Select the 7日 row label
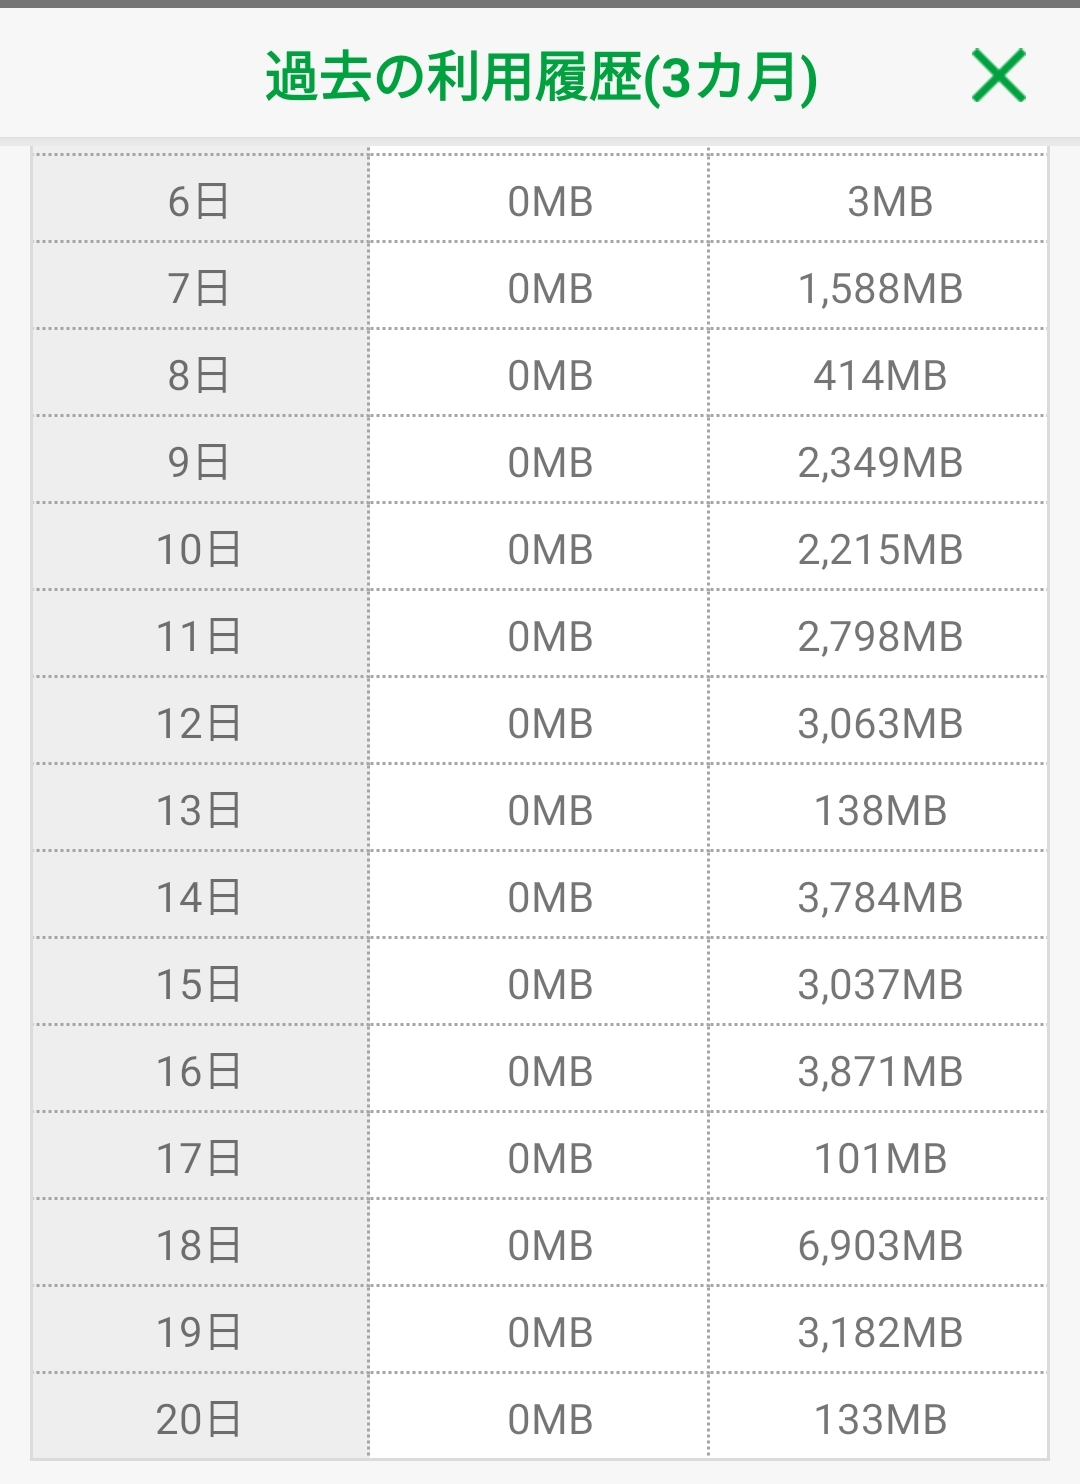Image resolution: width=1080 pixels, height=1484 pixels. tap(199, 289)
